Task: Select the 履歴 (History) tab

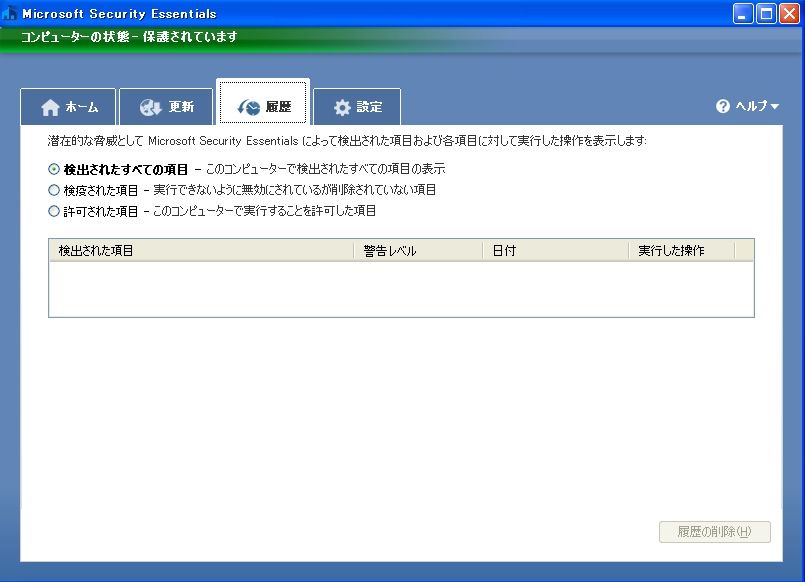Action: click(x=263, y=102)
